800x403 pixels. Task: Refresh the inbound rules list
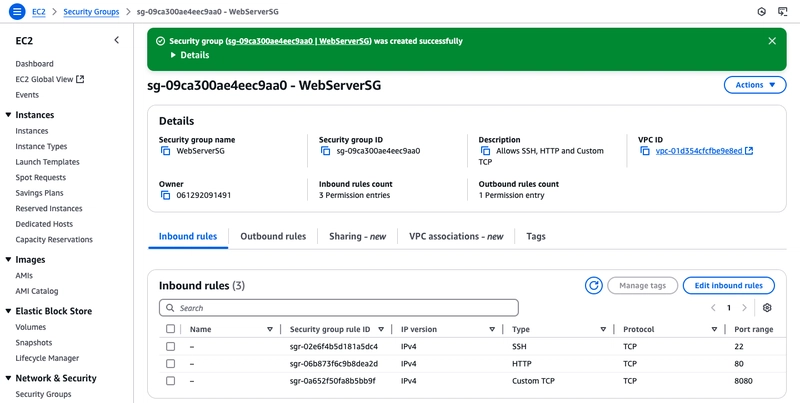(593, 286)
